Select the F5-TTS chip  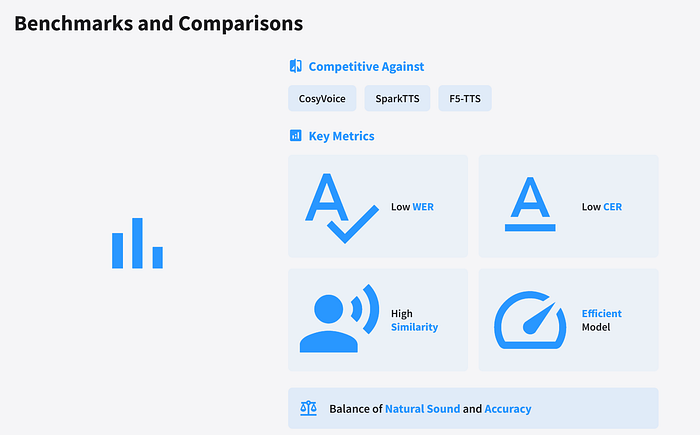(465, 98)
